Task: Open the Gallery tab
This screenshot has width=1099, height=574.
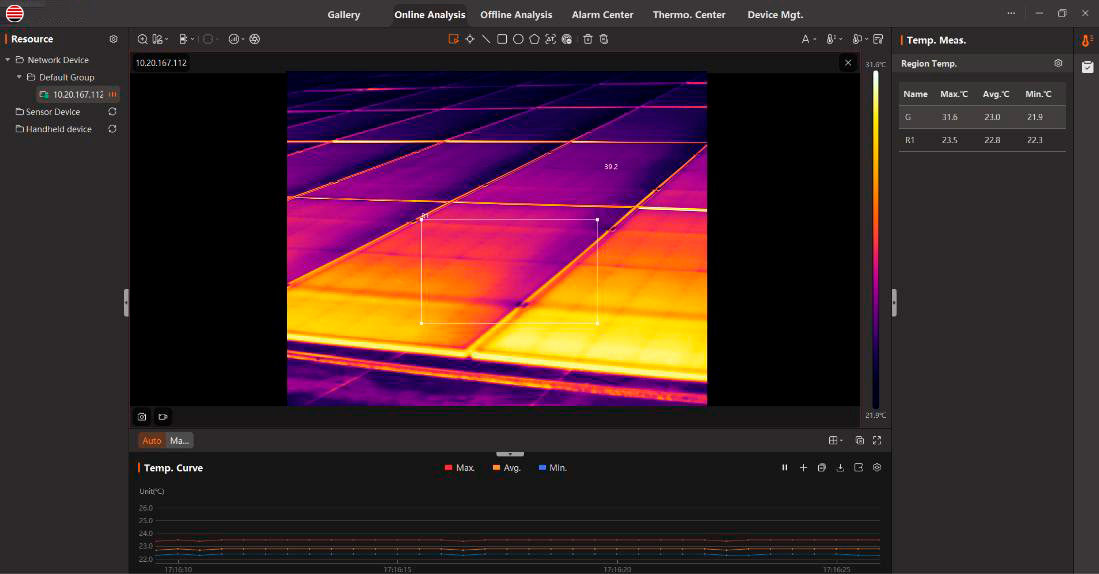Action: click(x=343, y=15)
